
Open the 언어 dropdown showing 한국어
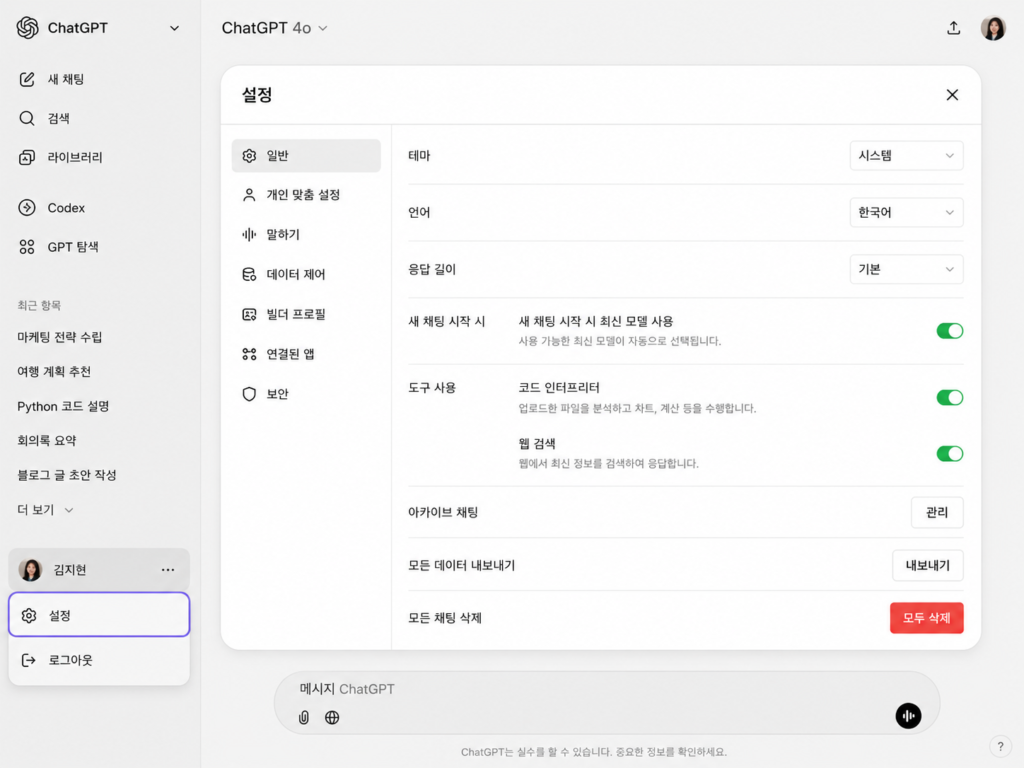pyautogui.click(x=906, y=212)
